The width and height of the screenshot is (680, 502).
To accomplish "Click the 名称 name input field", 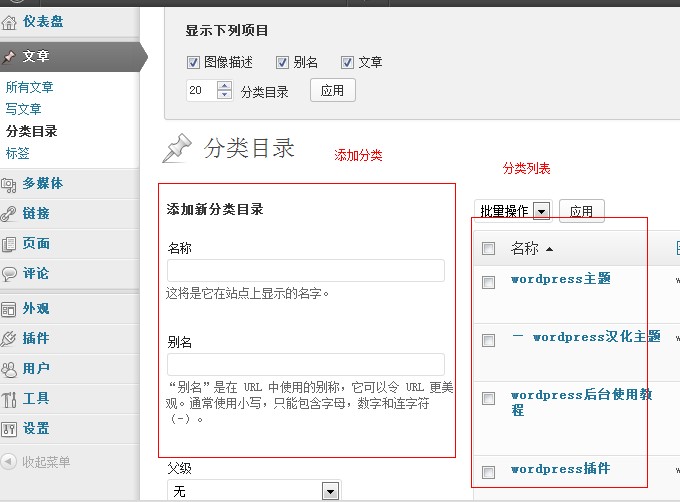I will [305, 270].
